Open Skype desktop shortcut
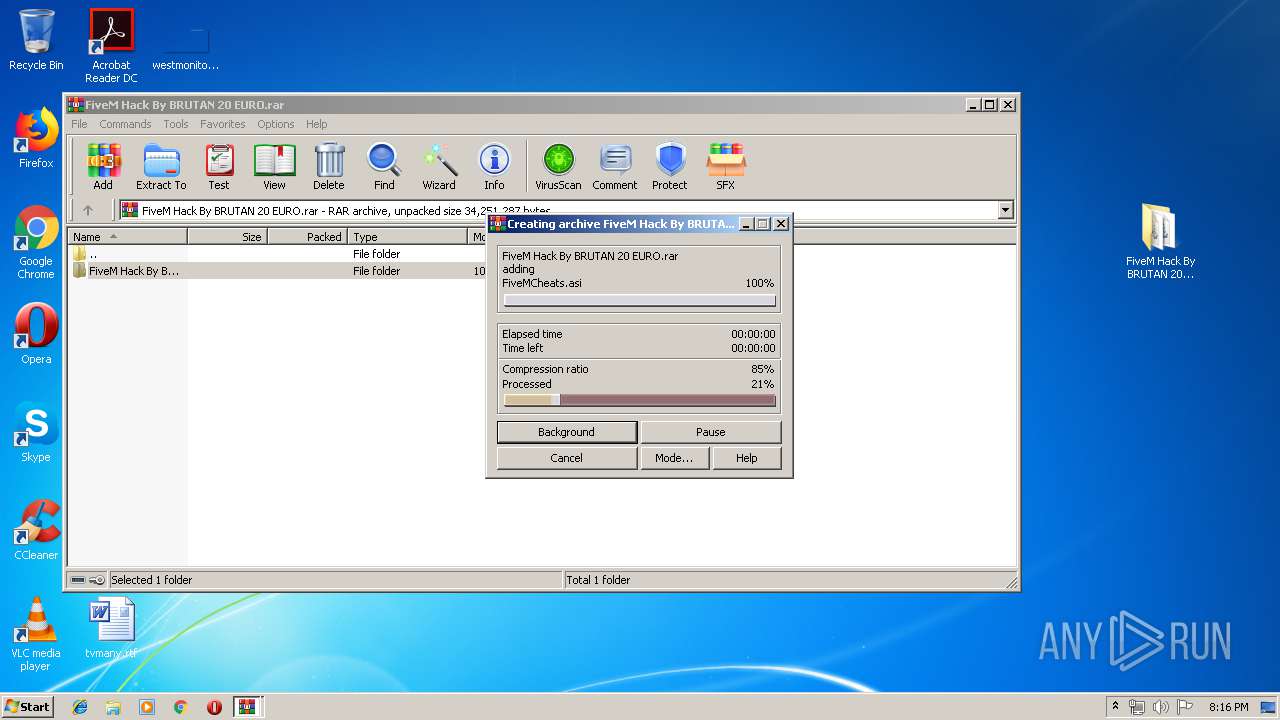The height and width of the screenshot is (720, 1280). (36, 432)
